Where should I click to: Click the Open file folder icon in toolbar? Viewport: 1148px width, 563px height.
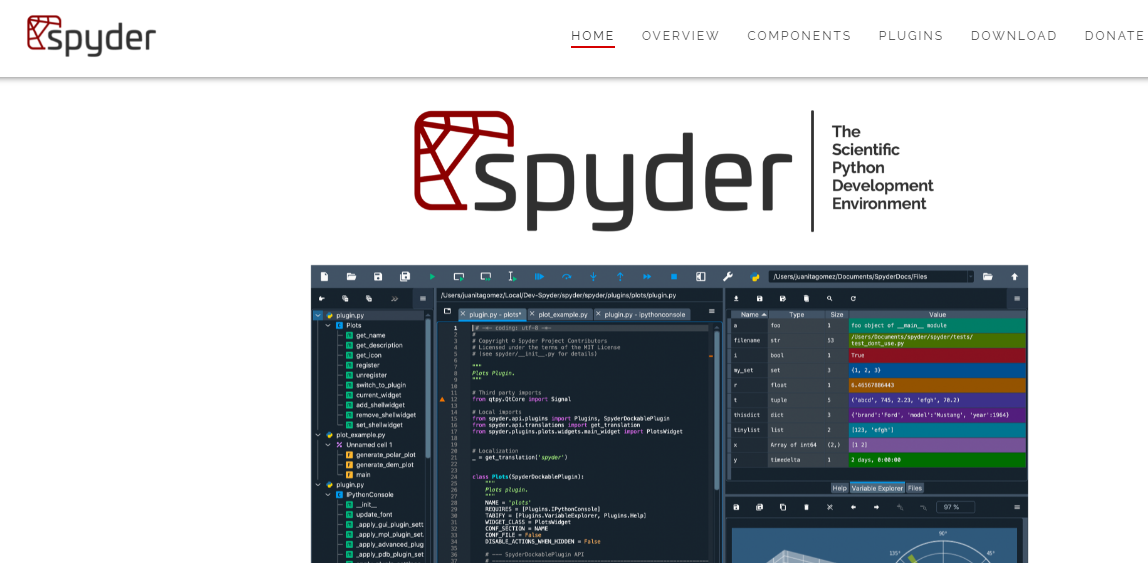351,277
